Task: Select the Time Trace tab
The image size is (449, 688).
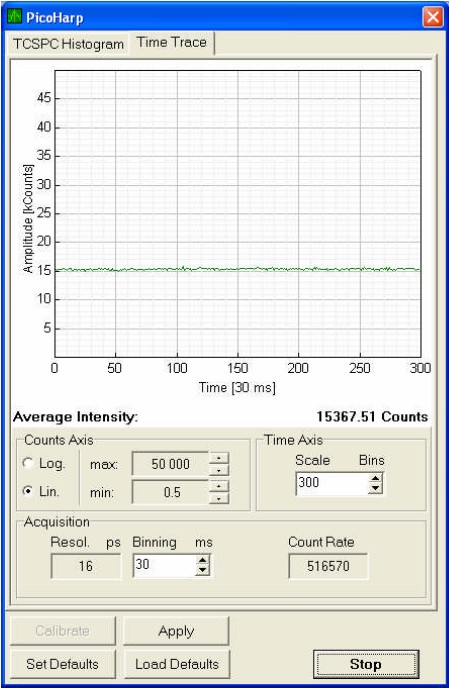Action: tap(172, 43)
